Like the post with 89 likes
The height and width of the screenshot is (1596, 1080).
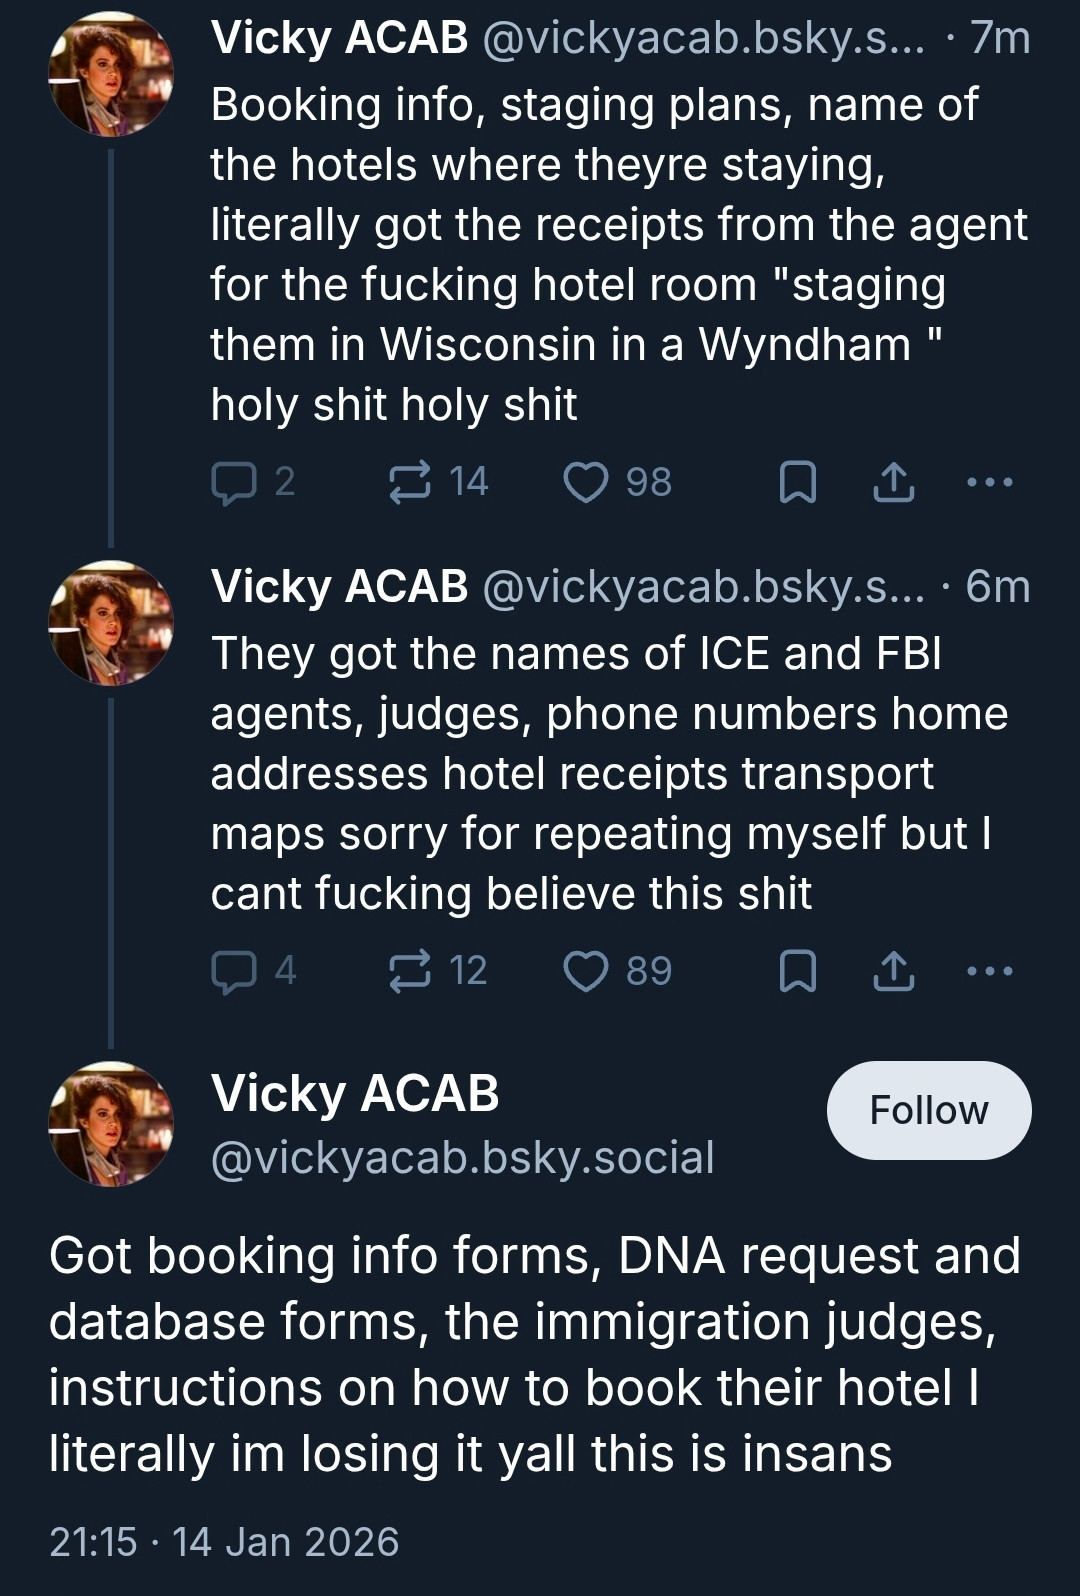point(586,971)
